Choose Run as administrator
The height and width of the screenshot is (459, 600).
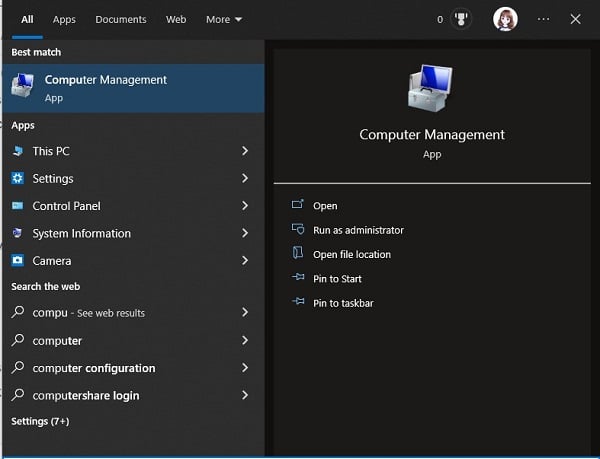(358, 230)
